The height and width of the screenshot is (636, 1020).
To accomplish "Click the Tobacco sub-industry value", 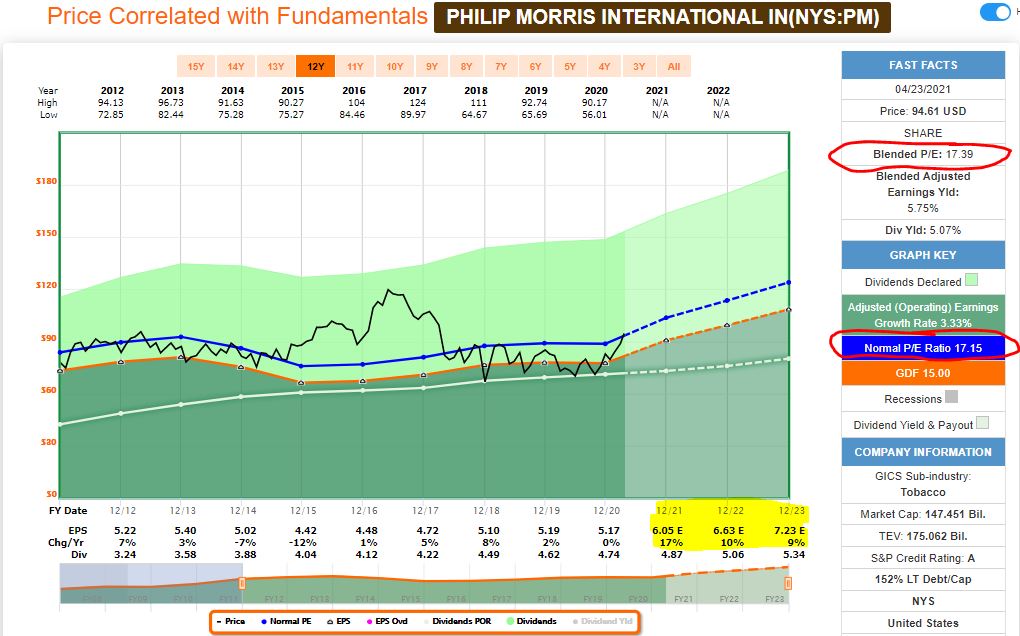I will 923,492.
